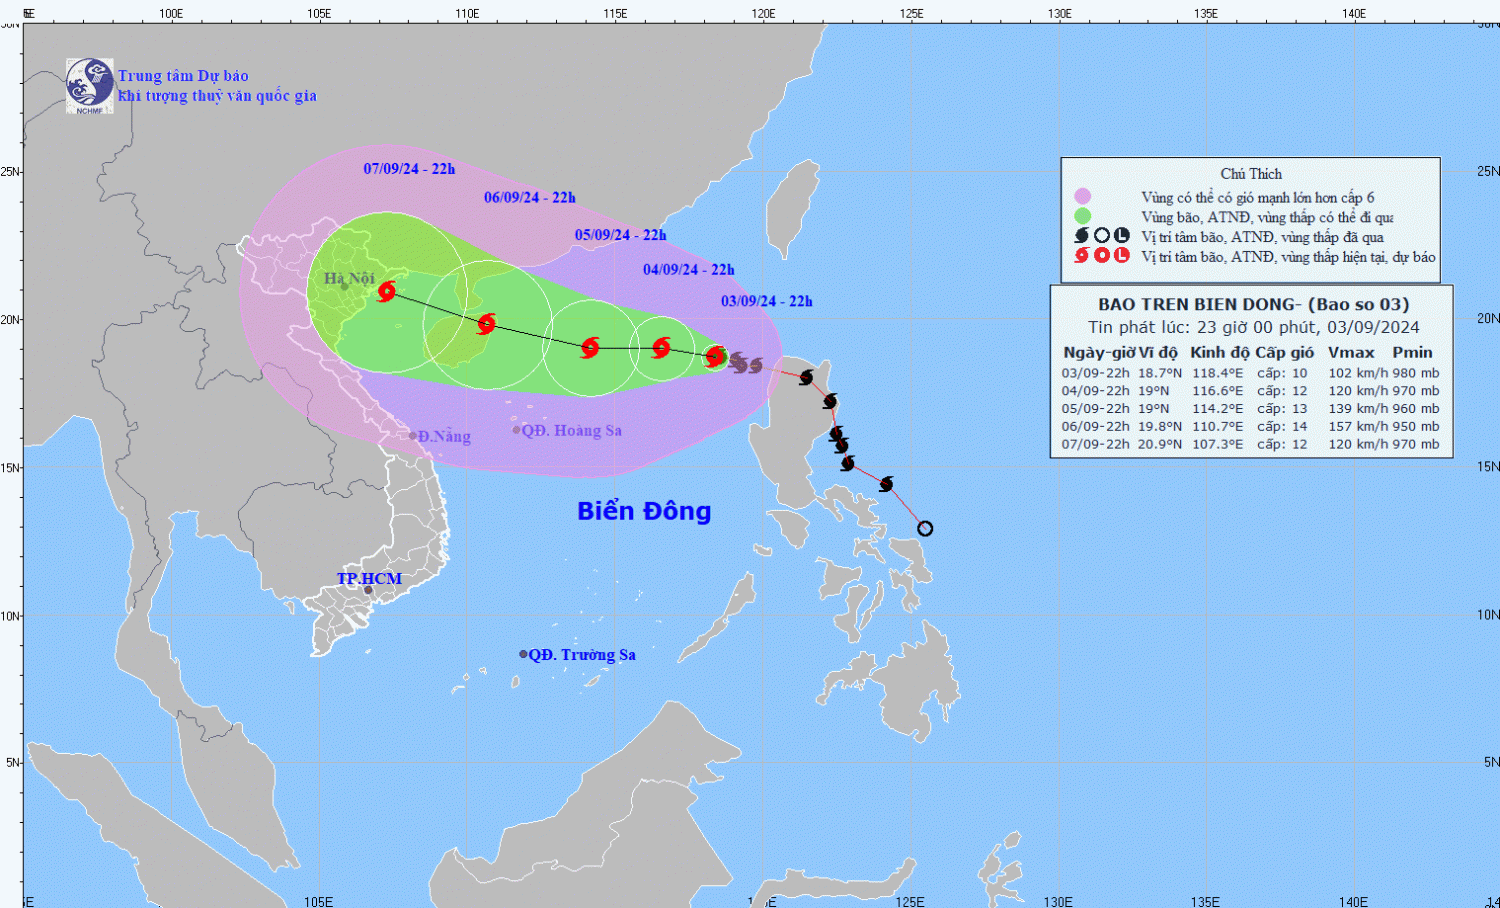Click the Hà Nội city label
Viewport: 1500px width, 908px height.
[x=349, y=278]
